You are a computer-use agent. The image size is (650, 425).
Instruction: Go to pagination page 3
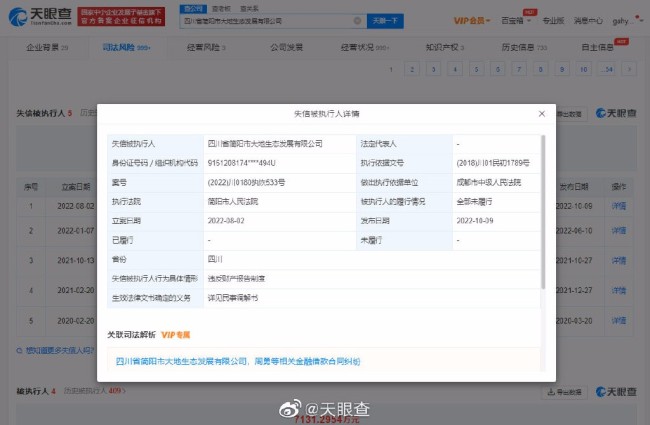[433, 69]
